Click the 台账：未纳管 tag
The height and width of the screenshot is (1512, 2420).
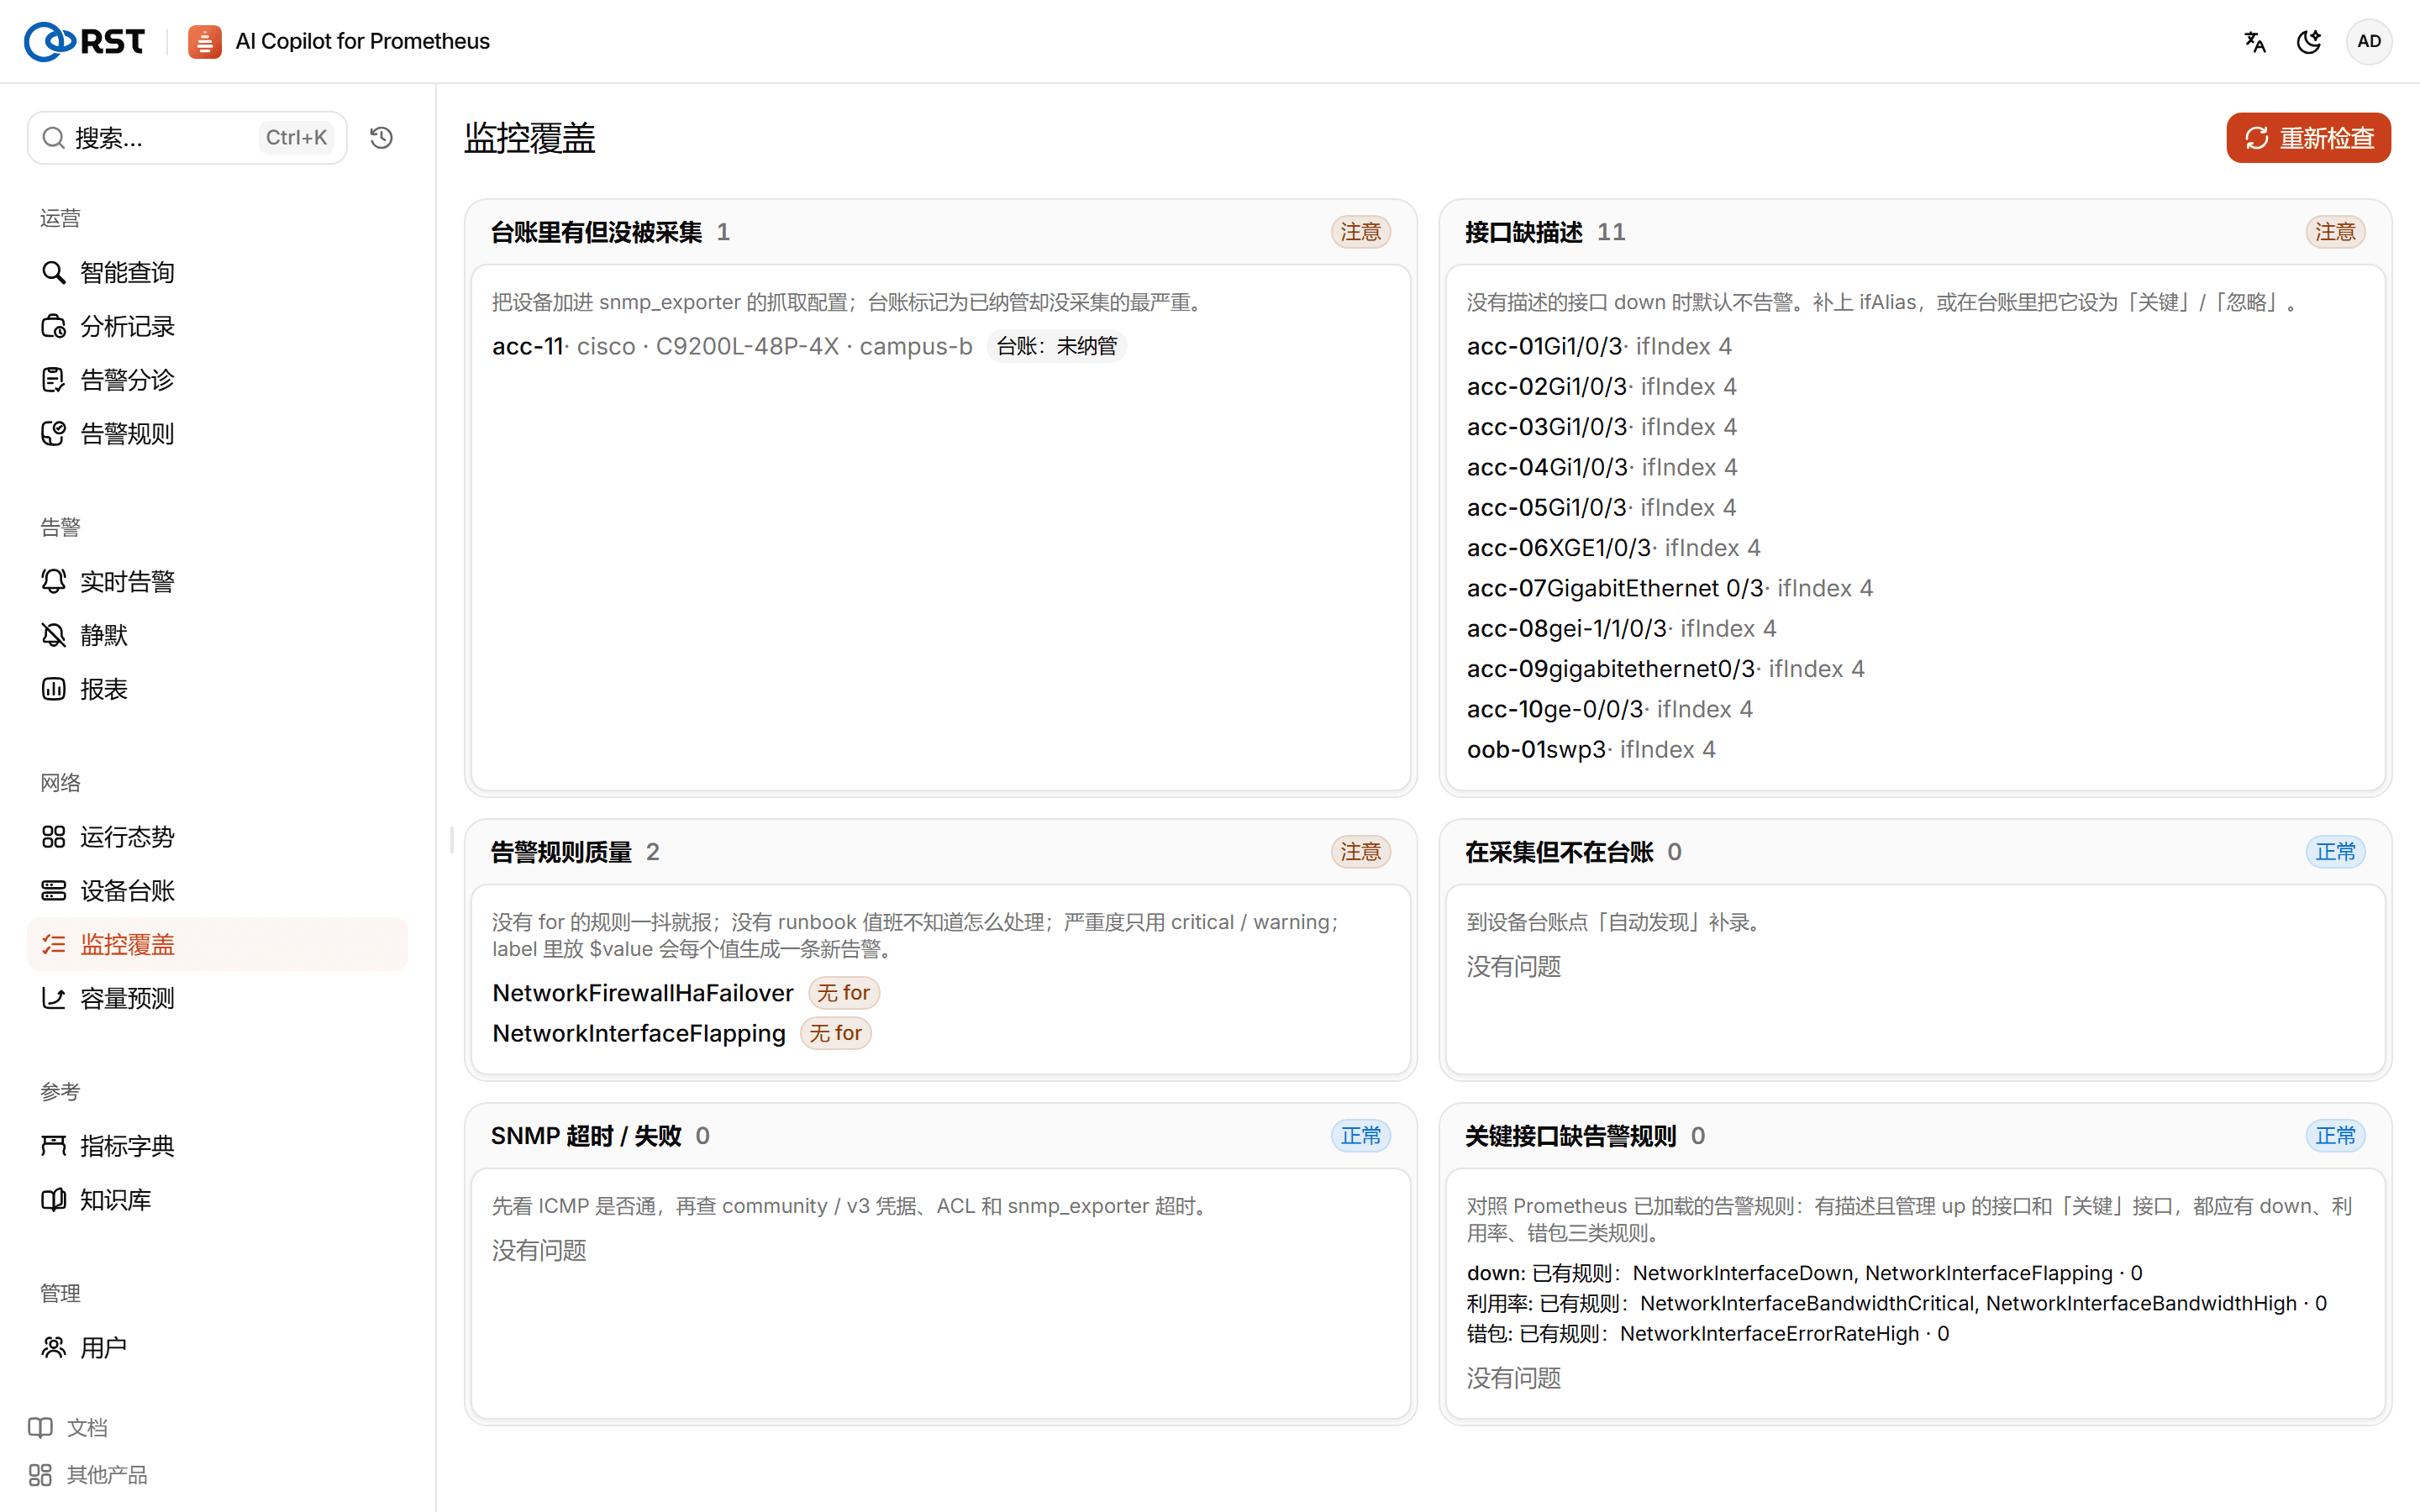point(1056,346)
